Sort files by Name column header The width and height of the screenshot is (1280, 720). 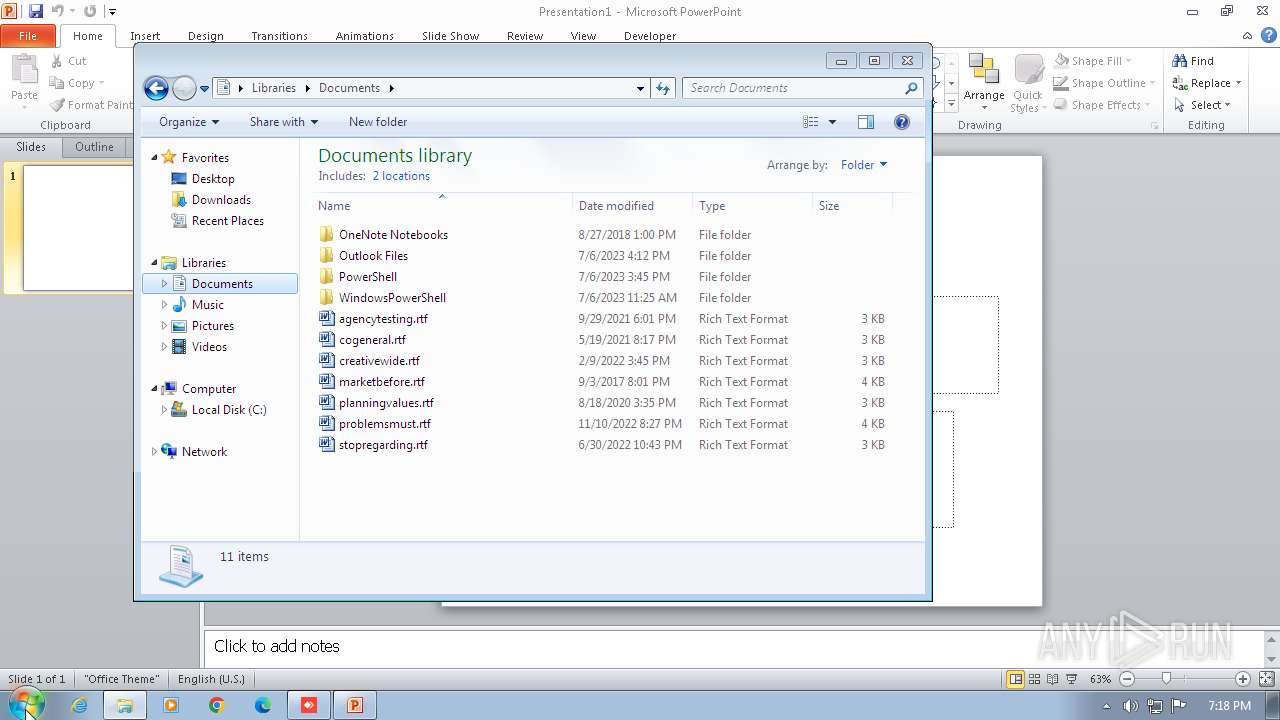tap(443, 206)
